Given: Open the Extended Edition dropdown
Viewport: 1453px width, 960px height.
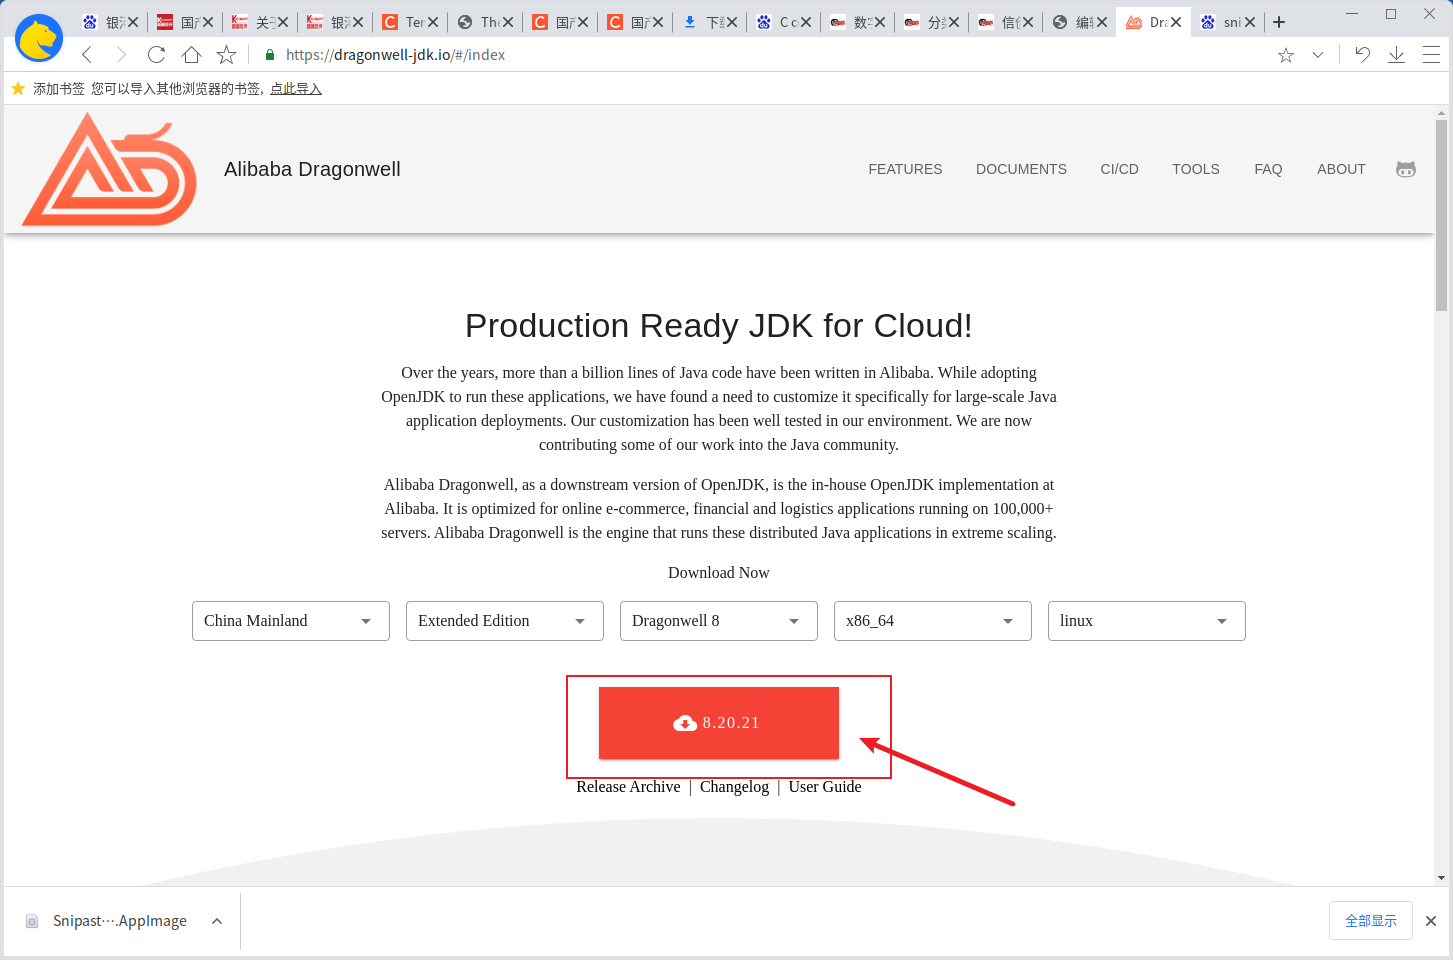Looking at the screenshot, I should [504, 621].
